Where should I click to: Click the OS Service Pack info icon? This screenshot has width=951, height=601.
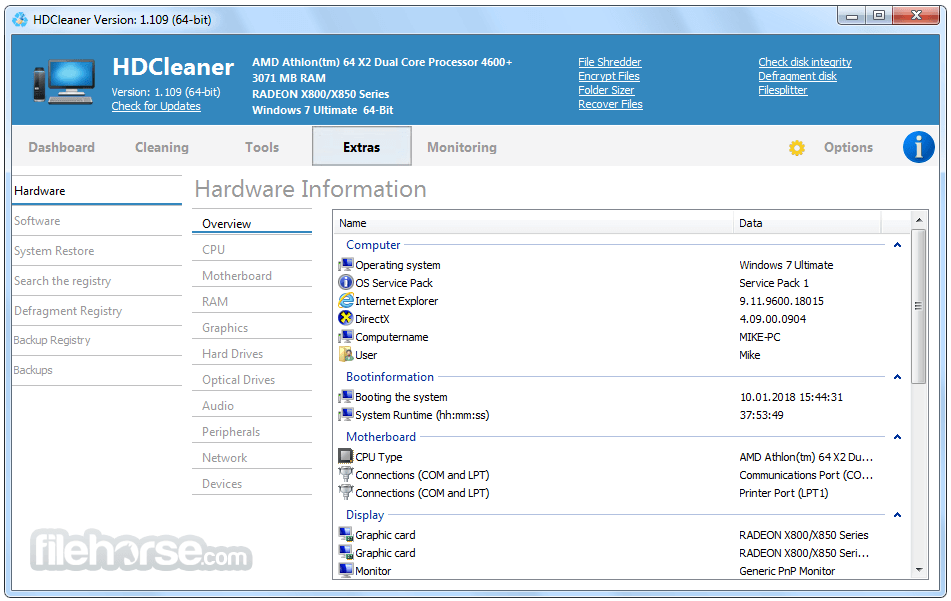click(346, 283)
